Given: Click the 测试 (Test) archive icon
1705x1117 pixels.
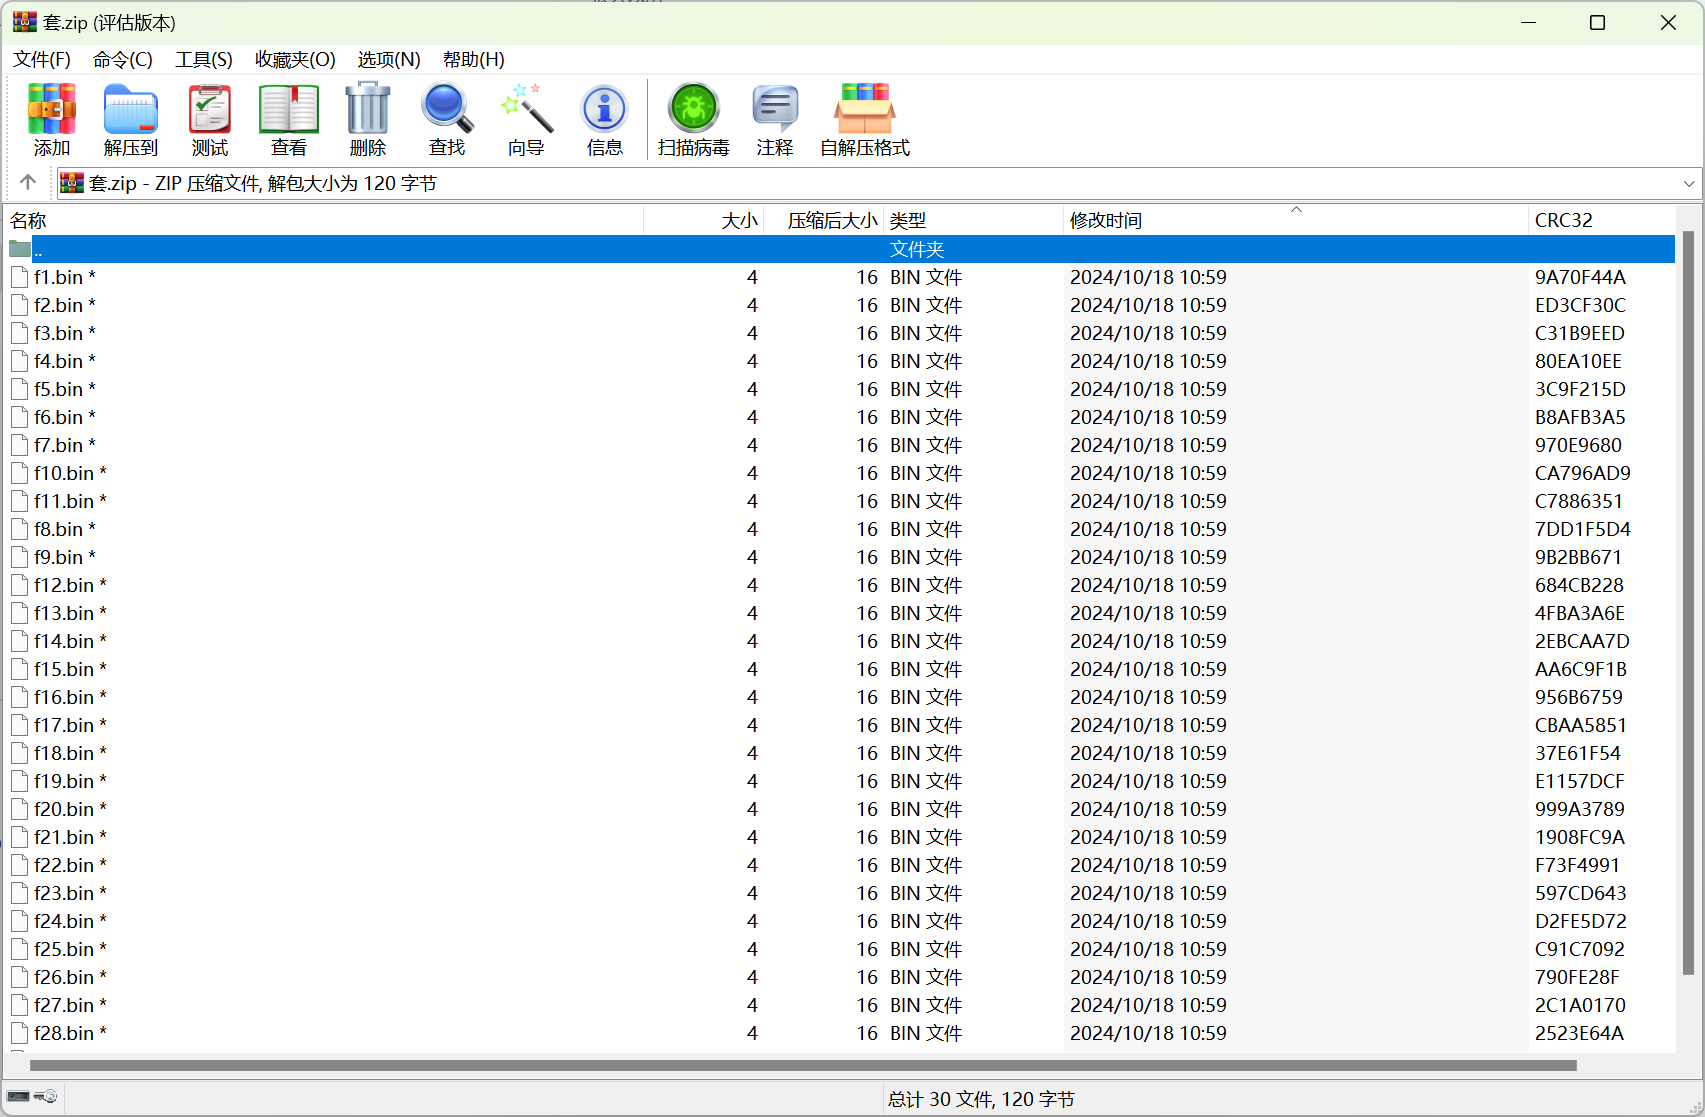Looking at the screenshot, I should [x=210, y=110].
